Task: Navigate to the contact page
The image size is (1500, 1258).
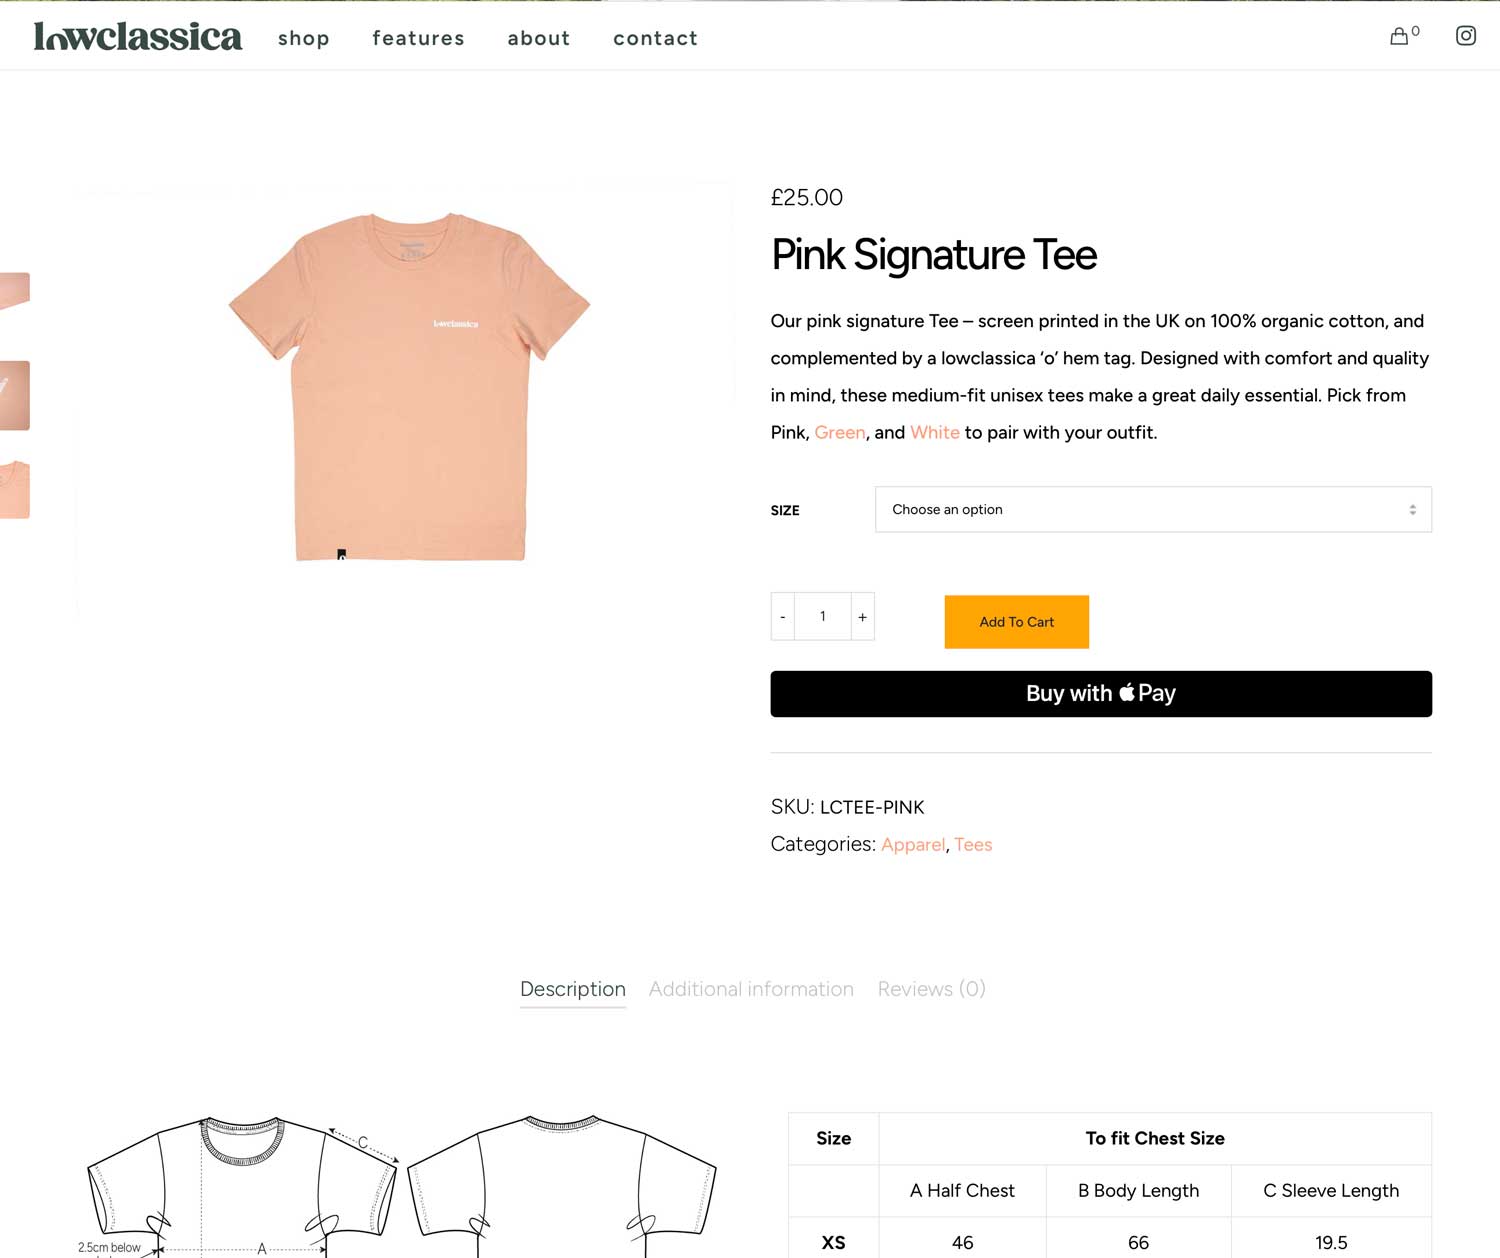Action: point(655,38)
